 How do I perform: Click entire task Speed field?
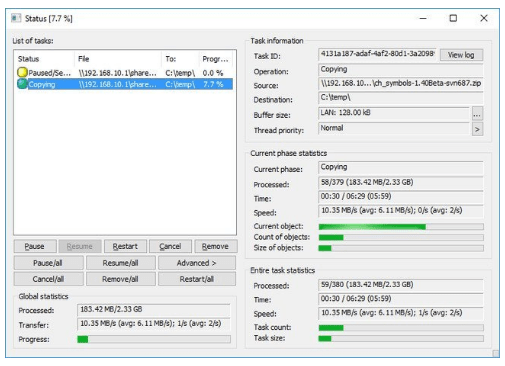401,313
